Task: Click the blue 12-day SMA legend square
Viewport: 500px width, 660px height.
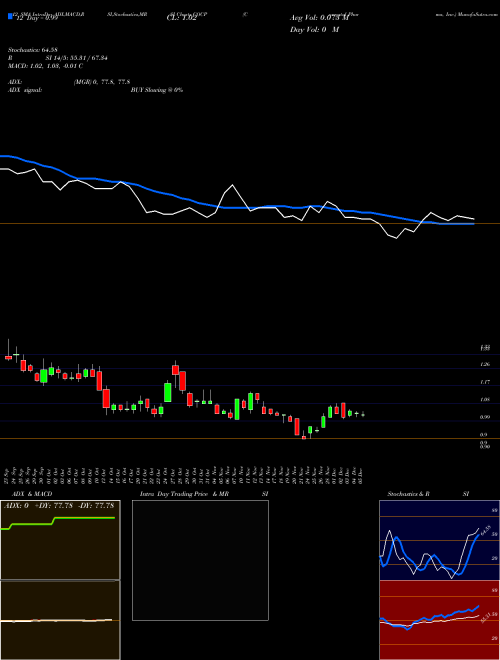Action: click(x=10, y=17)
